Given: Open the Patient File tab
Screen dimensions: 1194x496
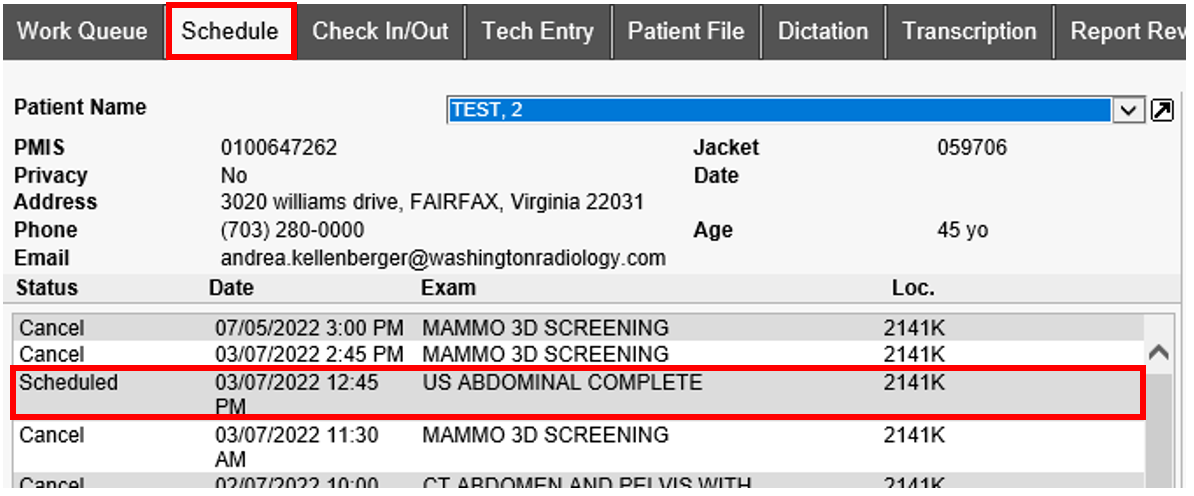Looking at the screenshot, I should point(686,31).
